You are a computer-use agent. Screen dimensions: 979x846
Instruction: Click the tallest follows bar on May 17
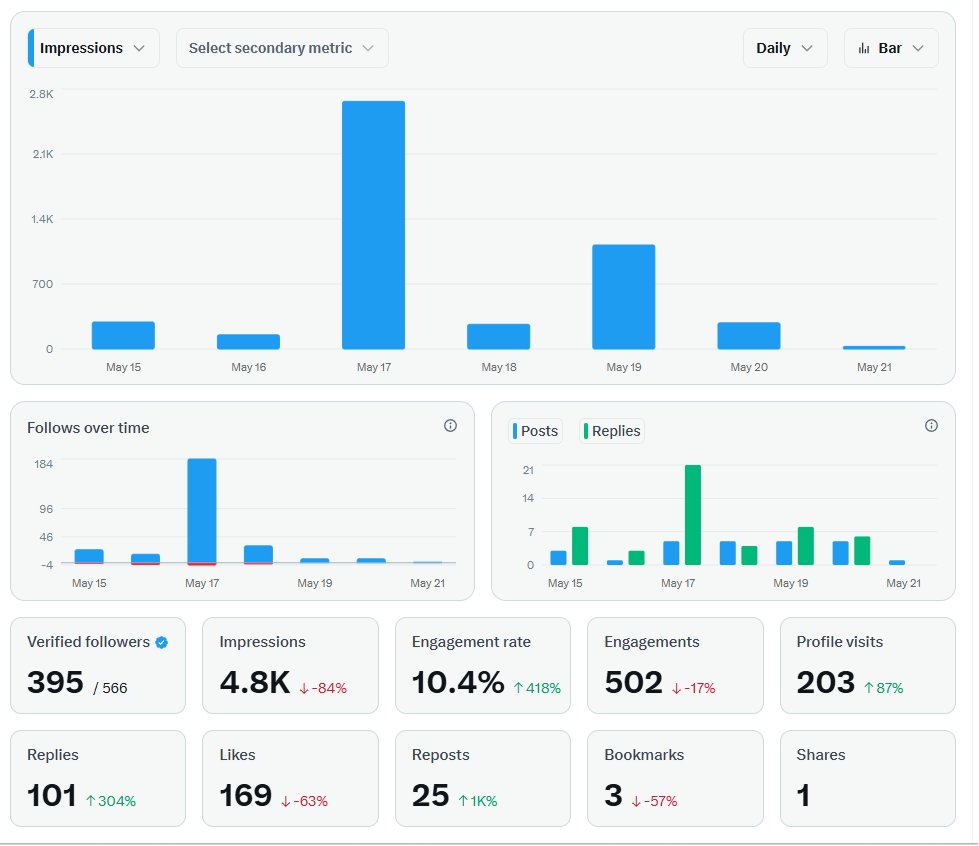202,511
